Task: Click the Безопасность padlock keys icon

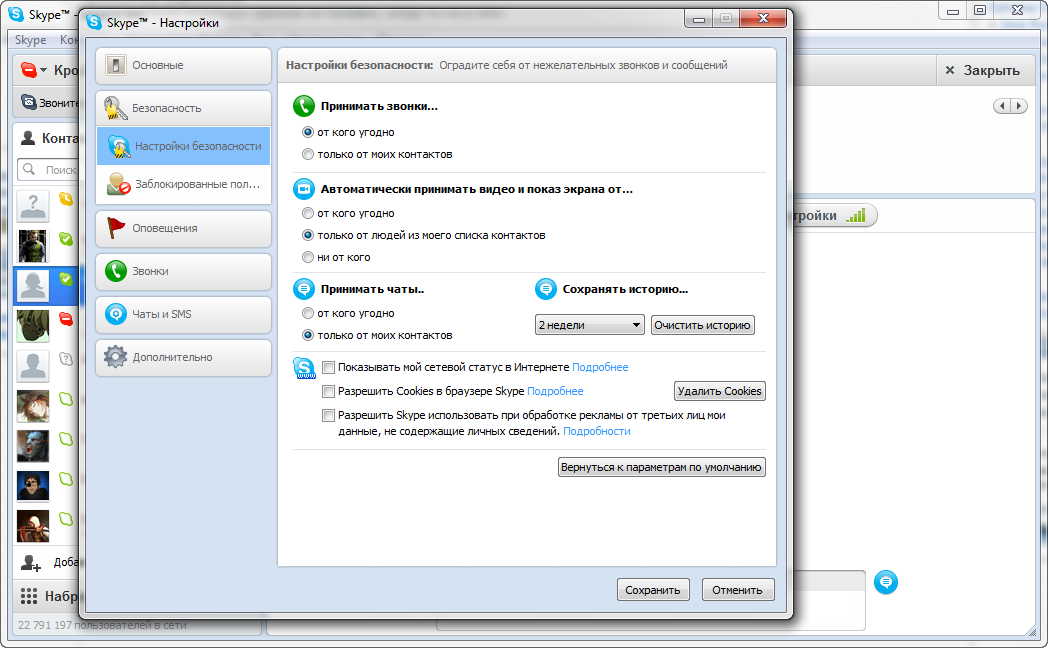Action: pyautogui.click(x=116, y=108)
